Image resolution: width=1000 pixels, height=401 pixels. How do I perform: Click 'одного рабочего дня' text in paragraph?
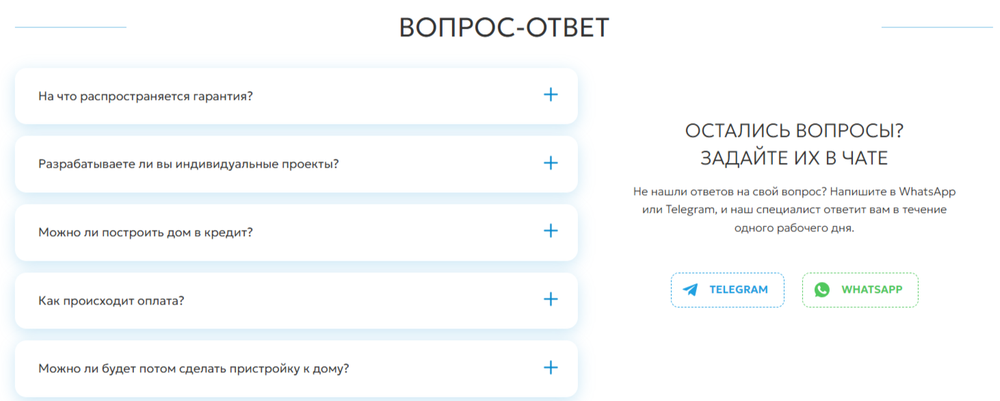point(794,228)
